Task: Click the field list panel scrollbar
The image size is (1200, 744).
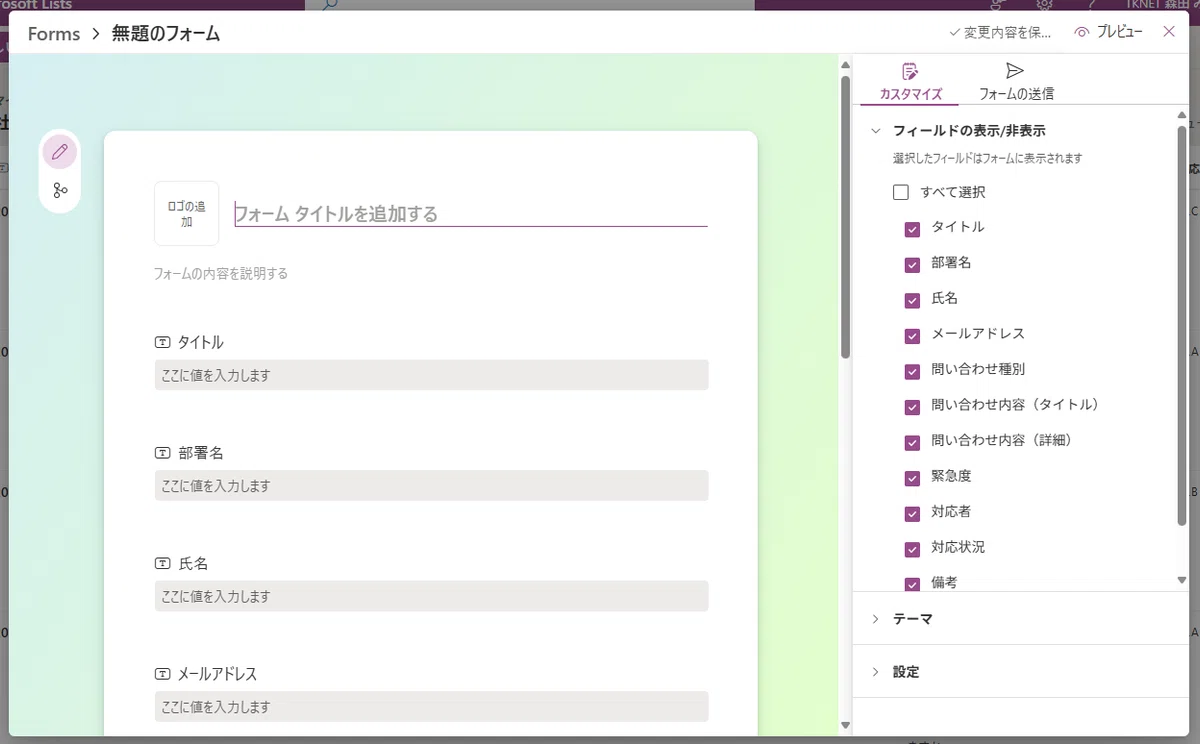Action: coord(1182,325)
